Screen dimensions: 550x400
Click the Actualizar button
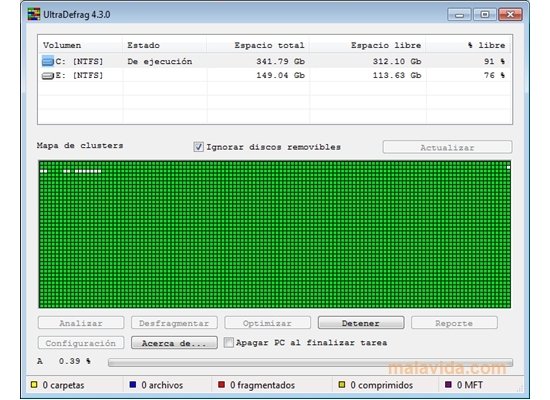(447, 147)
